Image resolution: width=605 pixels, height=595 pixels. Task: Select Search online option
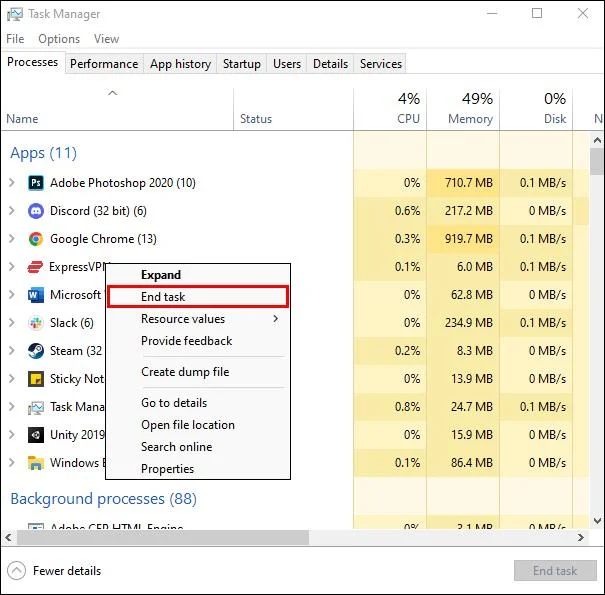198,447
